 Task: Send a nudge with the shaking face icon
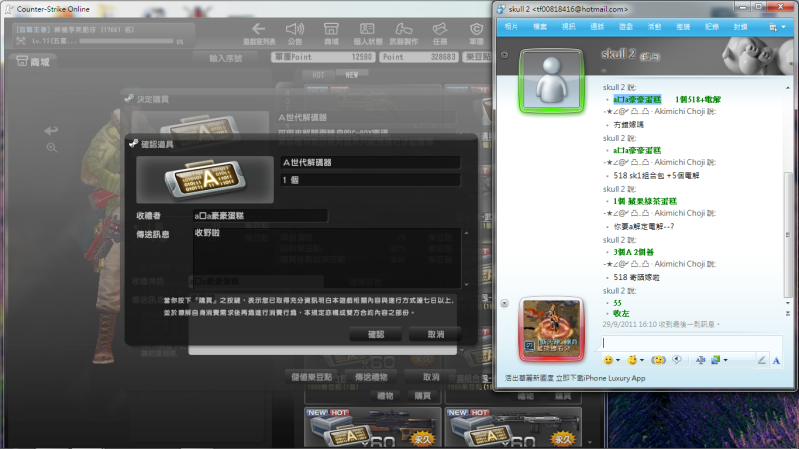tap(658, 360)
